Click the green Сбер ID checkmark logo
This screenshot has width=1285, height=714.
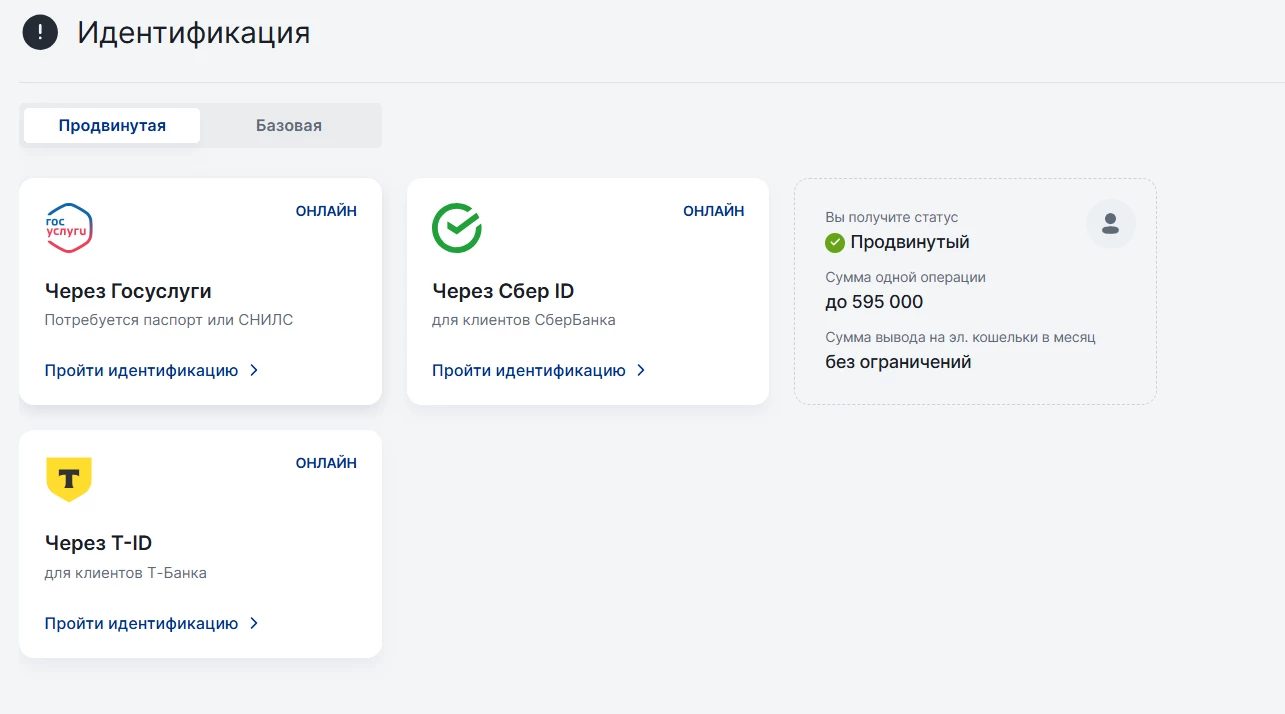pyautogui.click(x=457, y=228)
